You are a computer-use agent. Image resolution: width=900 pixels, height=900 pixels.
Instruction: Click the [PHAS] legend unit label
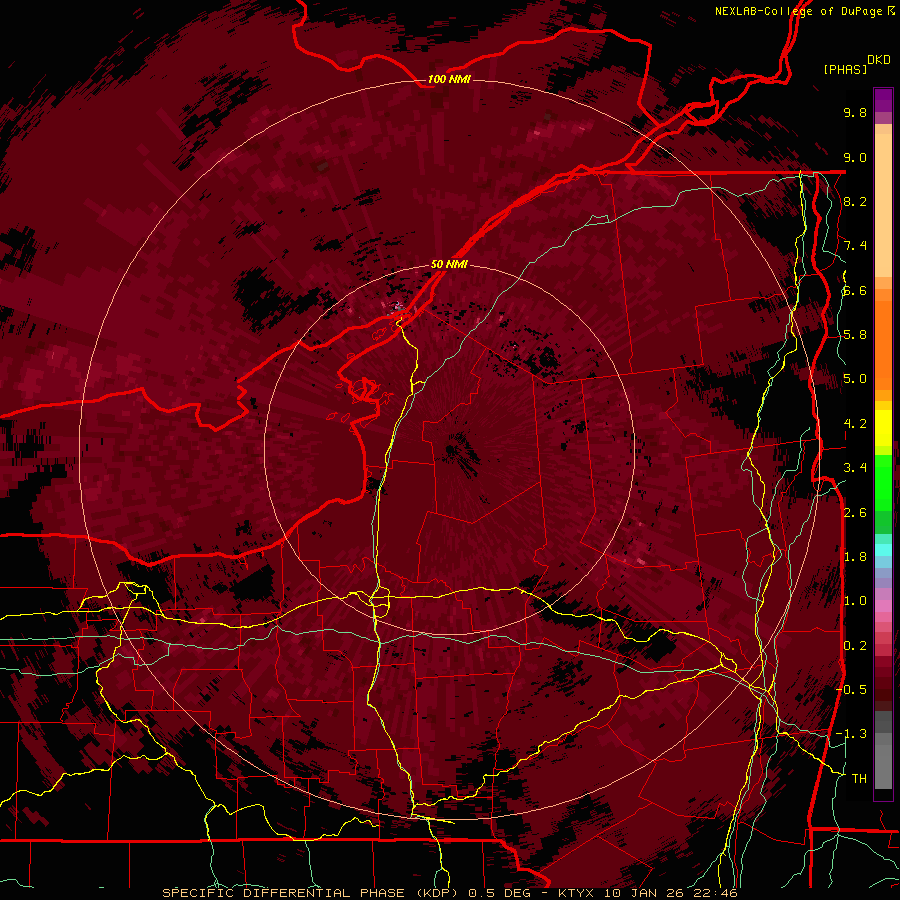click(x=845, y=69)
